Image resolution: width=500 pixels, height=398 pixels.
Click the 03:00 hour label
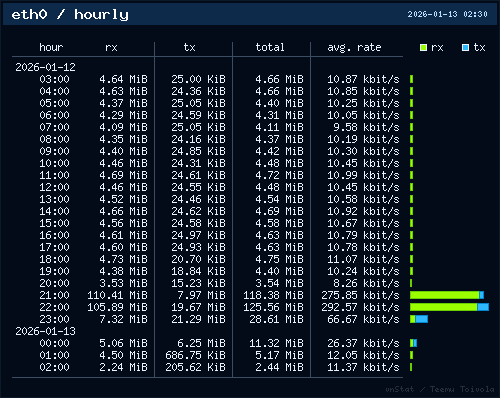[54, 79]
